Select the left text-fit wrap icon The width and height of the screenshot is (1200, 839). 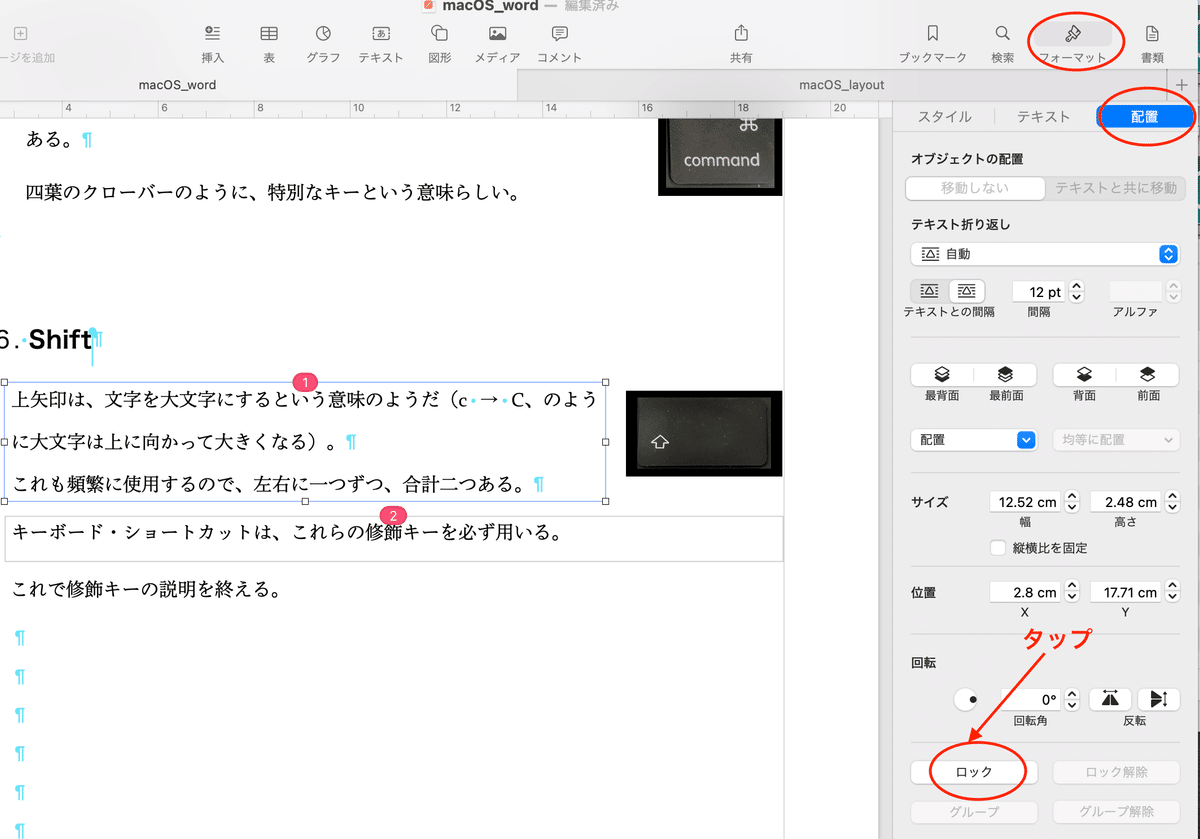(929, 291)
